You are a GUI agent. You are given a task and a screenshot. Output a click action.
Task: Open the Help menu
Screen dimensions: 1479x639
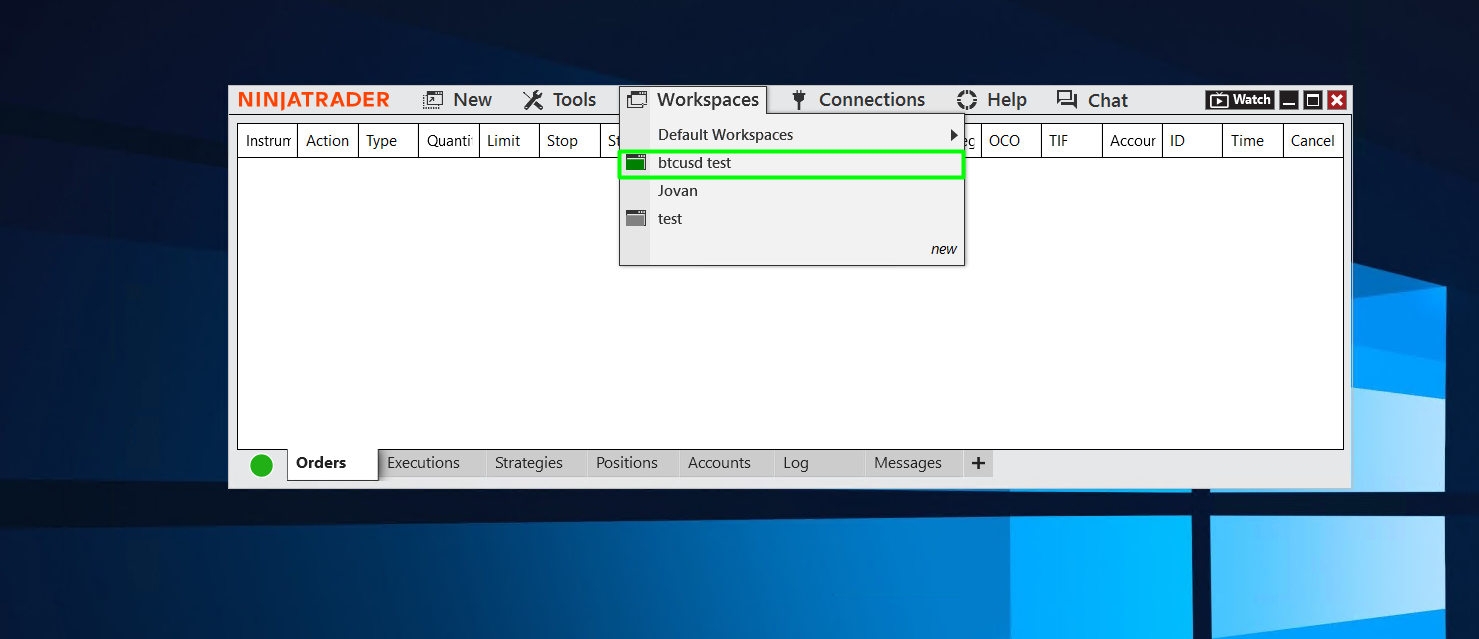tap(991, 100)
